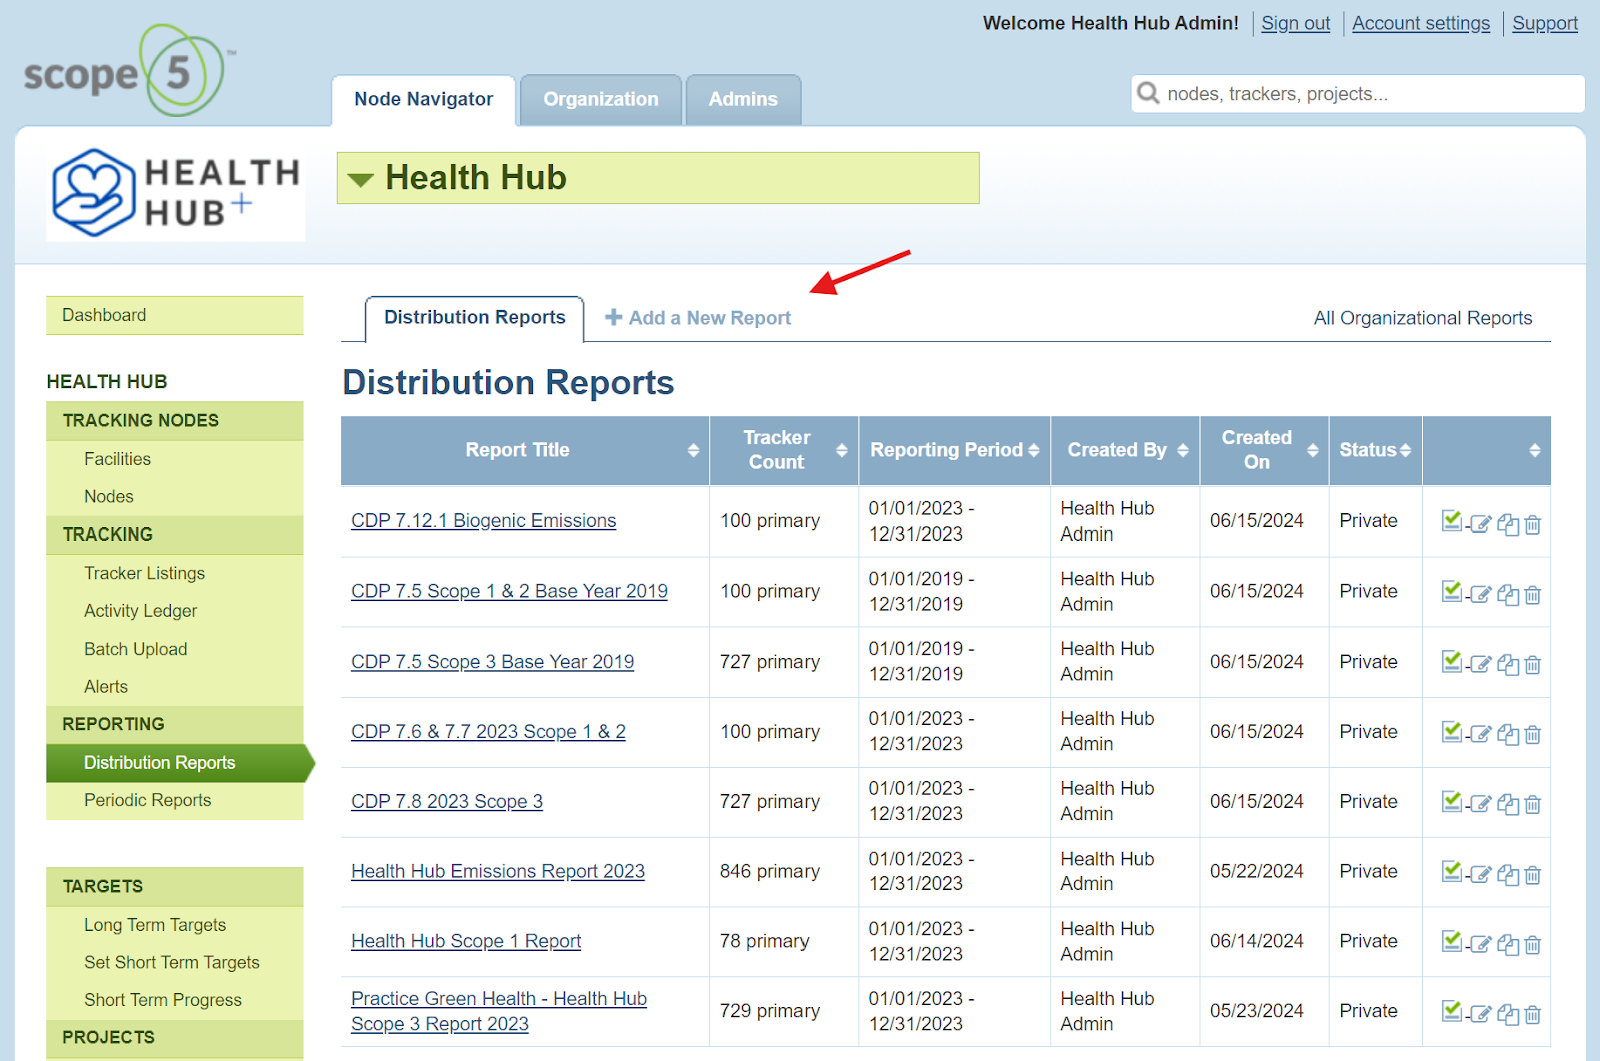The height and width of the screenshot is (1061, 1600).
Task: Open the Health Hub Emissions Report 2023 link
Action: 498,872
